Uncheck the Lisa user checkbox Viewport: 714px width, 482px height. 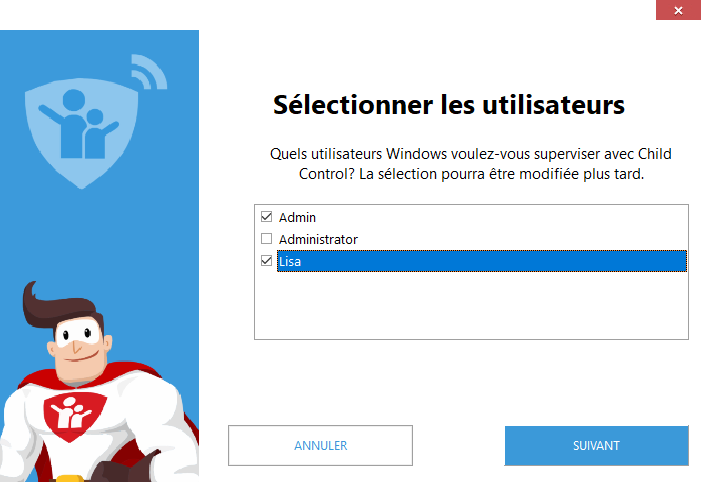click(266, 261)
